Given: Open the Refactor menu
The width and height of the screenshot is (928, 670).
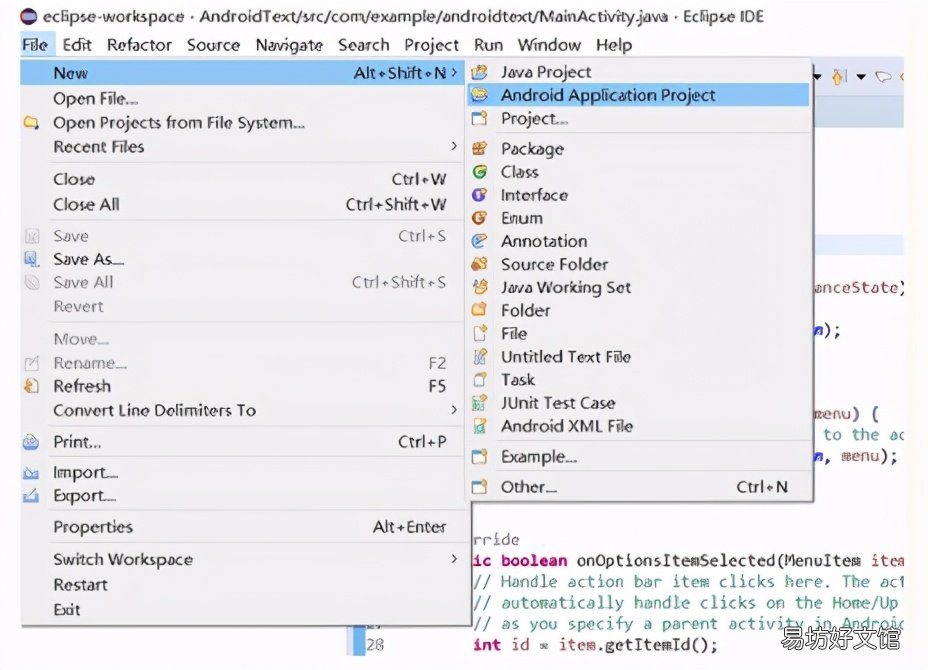Looking at the screenshot, I should (139, 45).
